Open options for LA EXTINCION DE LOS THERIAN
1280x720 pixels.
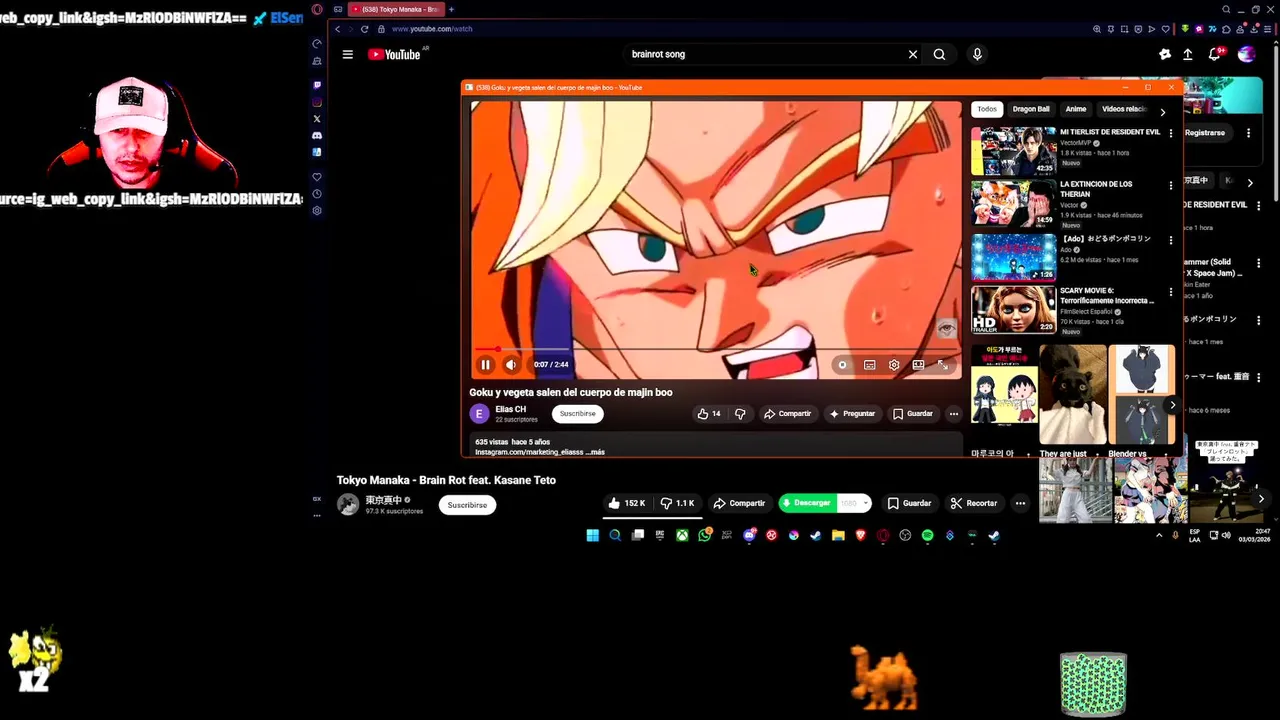[1171, 186]
